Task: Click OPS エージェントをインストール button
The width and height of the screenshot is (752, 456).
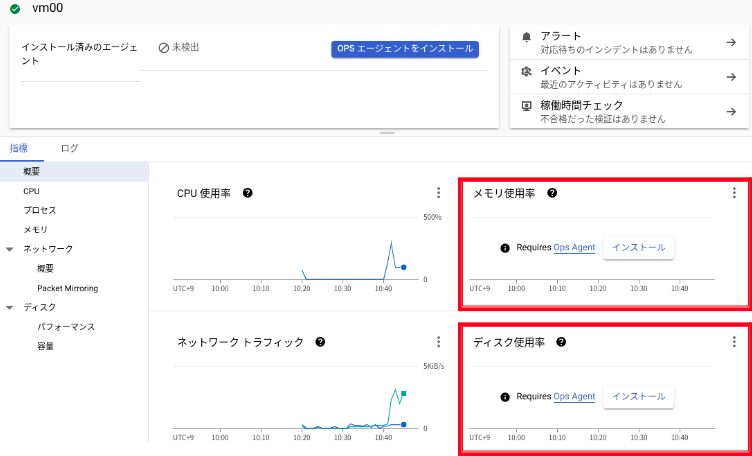Action: click(x=405, y=49)
